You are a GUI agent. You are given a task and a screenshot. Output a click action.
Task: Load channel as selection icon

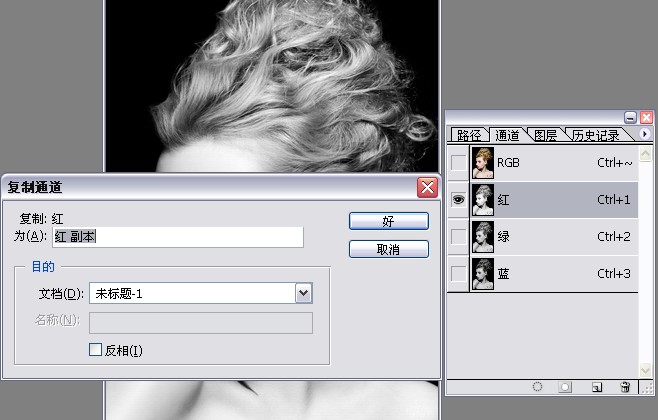(x=537, y=386)
